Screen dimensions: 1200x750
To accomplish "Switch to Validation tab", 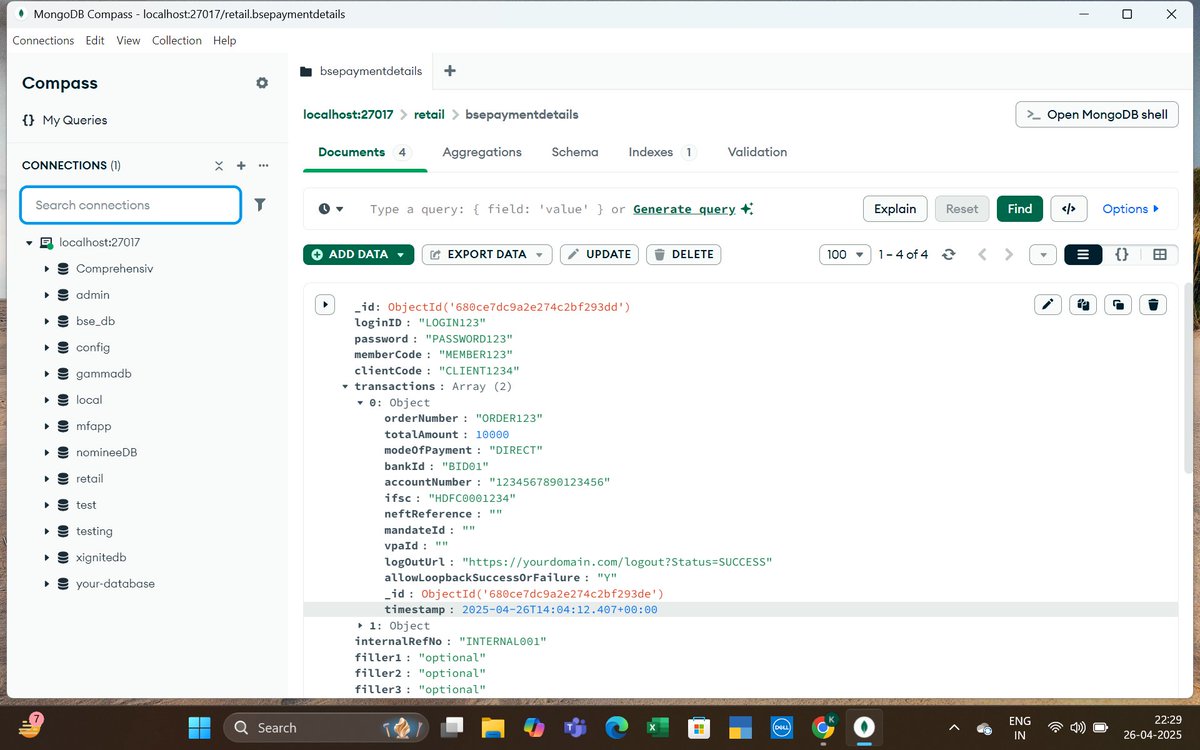I will (x=757, y=152).
